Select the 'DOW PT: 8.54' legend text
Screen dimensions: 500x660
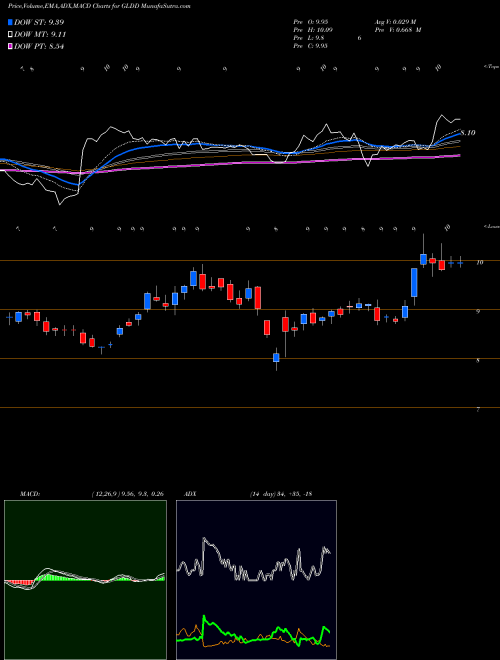[x=39, y=46]
